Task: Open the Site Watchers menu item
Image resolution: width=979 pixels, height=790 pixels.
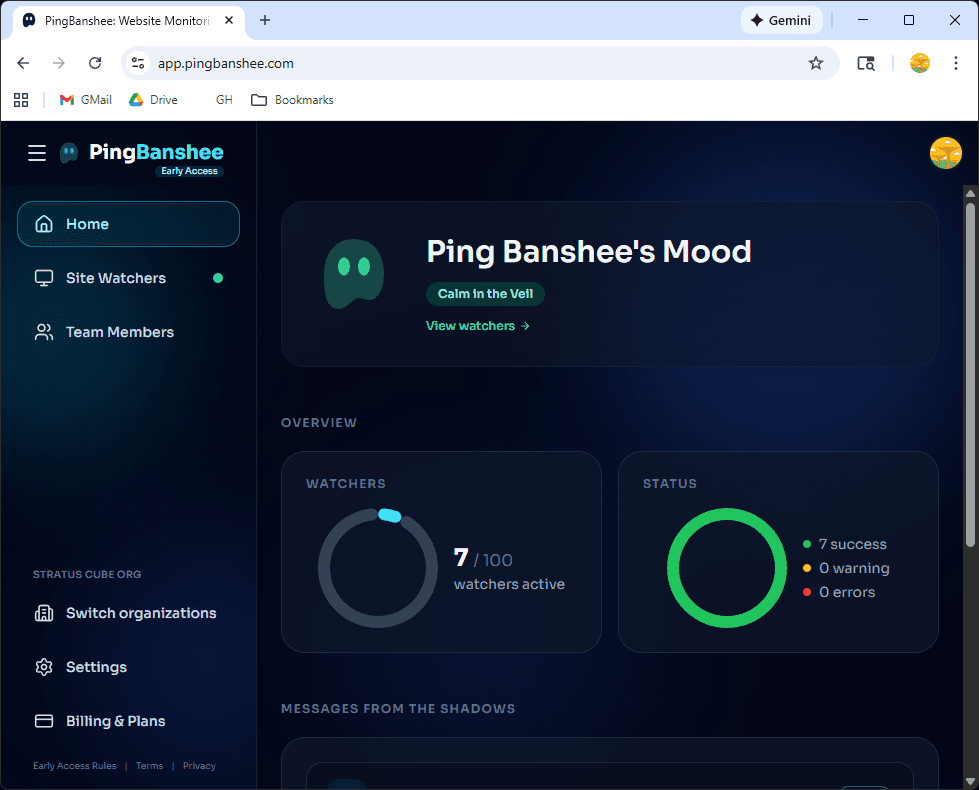Action: pos(116,278)
